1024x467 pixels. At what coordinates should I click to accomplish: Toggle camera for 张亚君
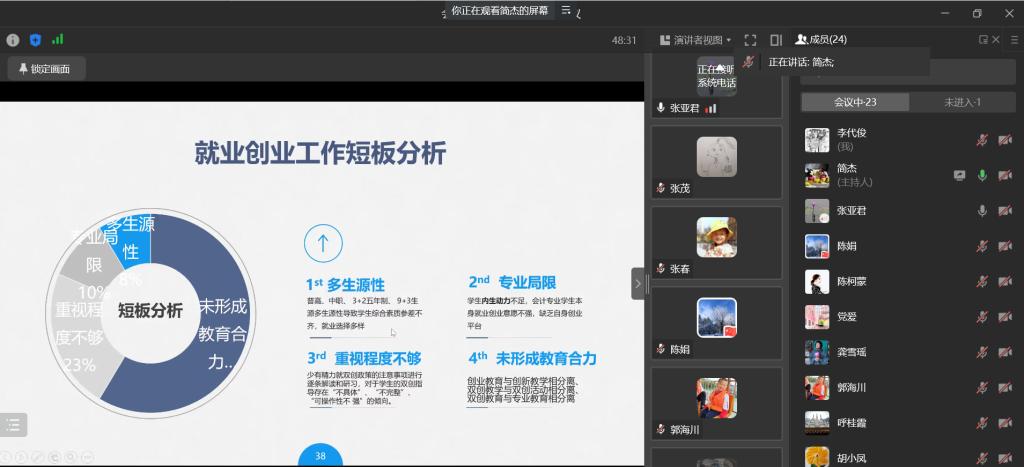[1004, 211]
